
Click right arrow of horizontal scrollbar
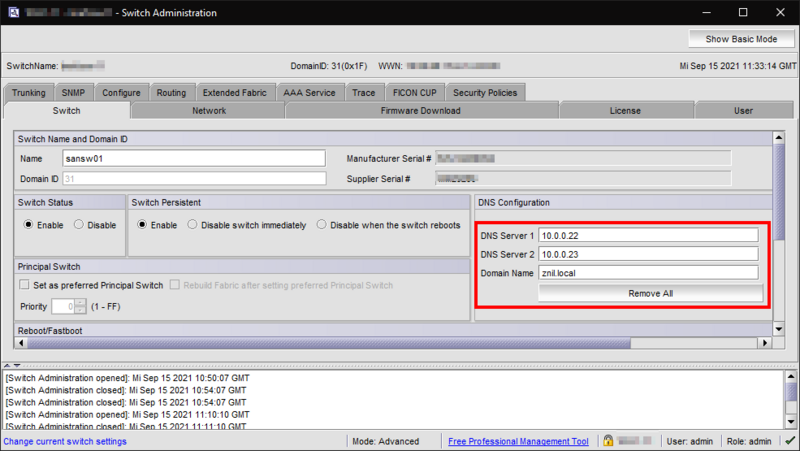click(x=766, y=343)
